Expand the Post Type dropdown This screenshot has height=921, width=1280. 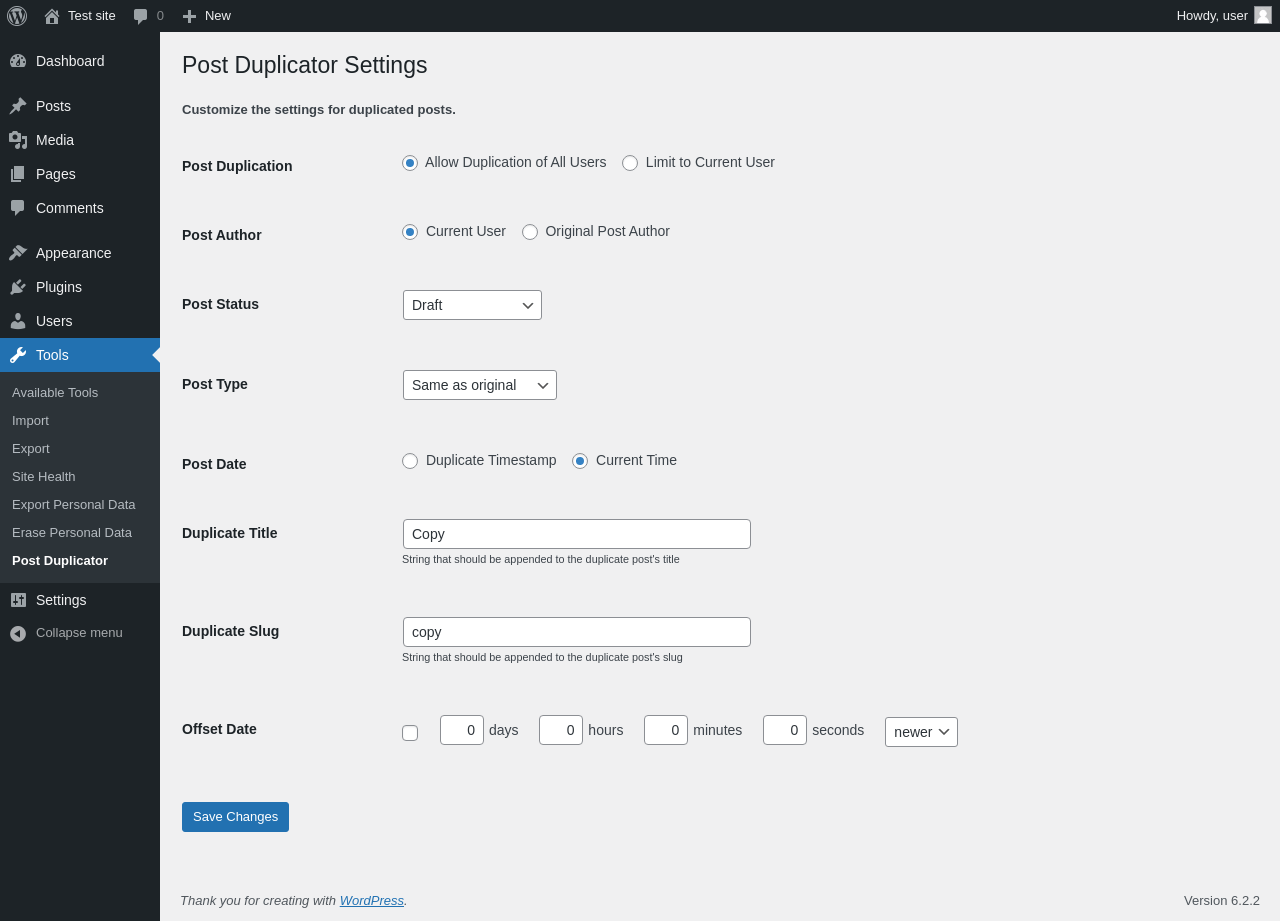[479, 385]
